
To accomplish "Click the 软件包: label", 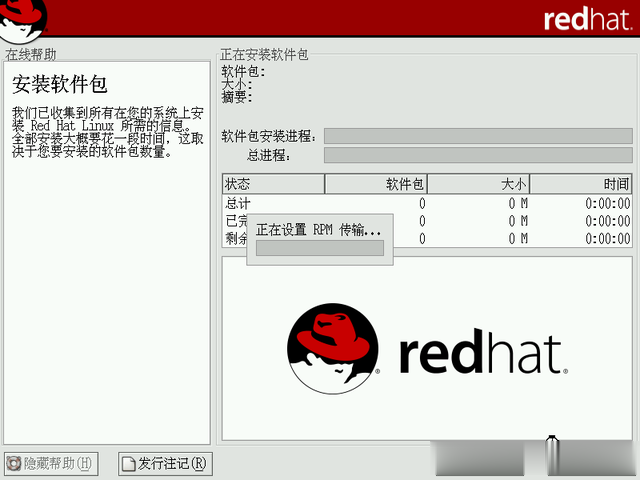I will tap(243, 71).
